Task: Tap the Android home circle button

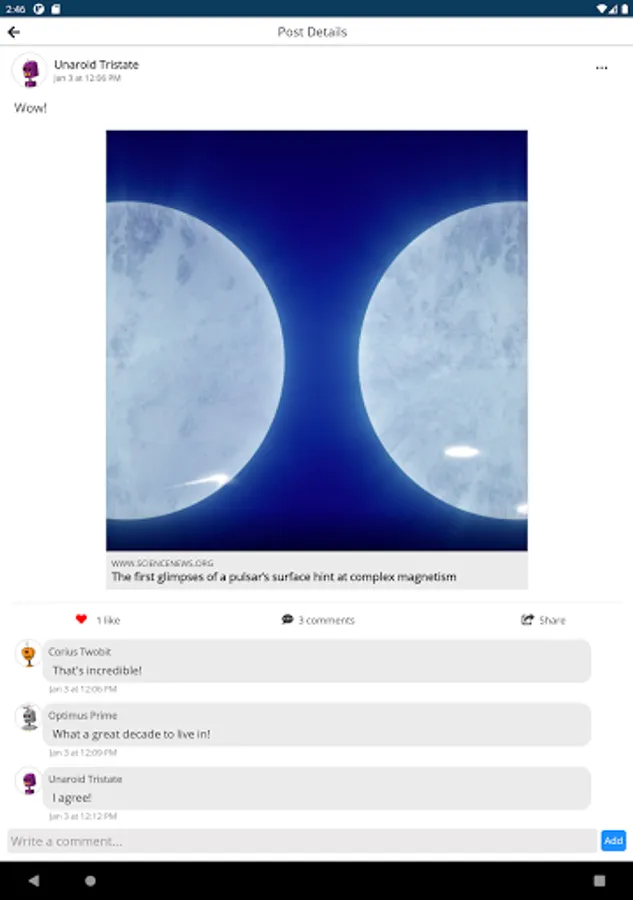Action: tap(90, 880)
